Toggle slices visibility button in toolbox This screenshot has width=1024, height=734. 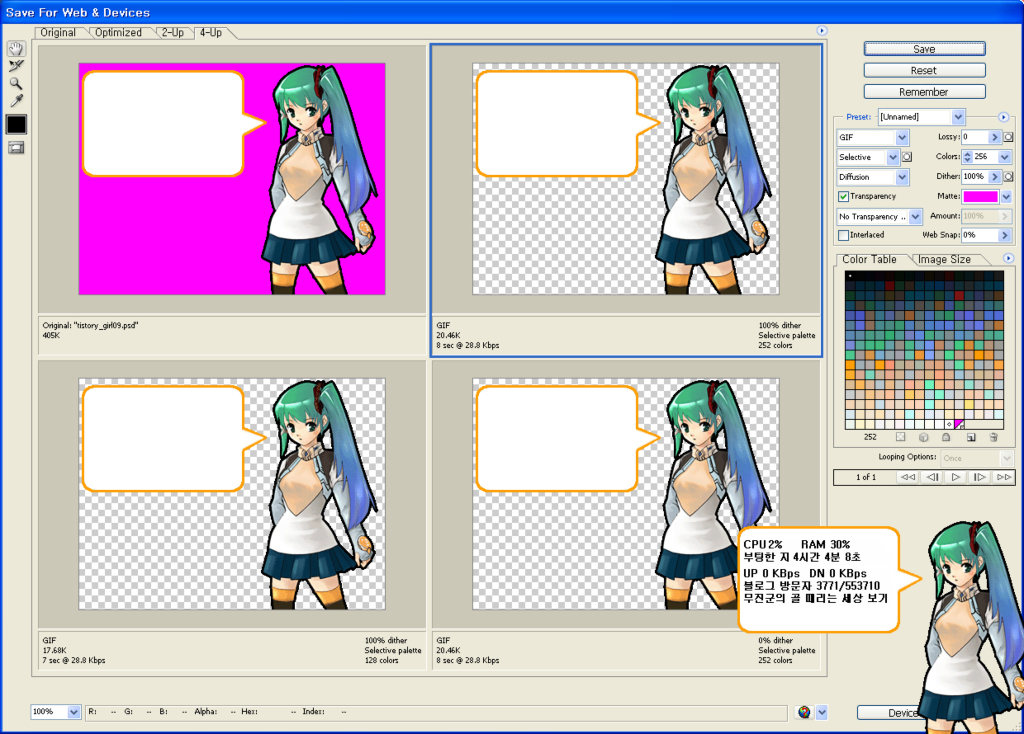[16, 148]
